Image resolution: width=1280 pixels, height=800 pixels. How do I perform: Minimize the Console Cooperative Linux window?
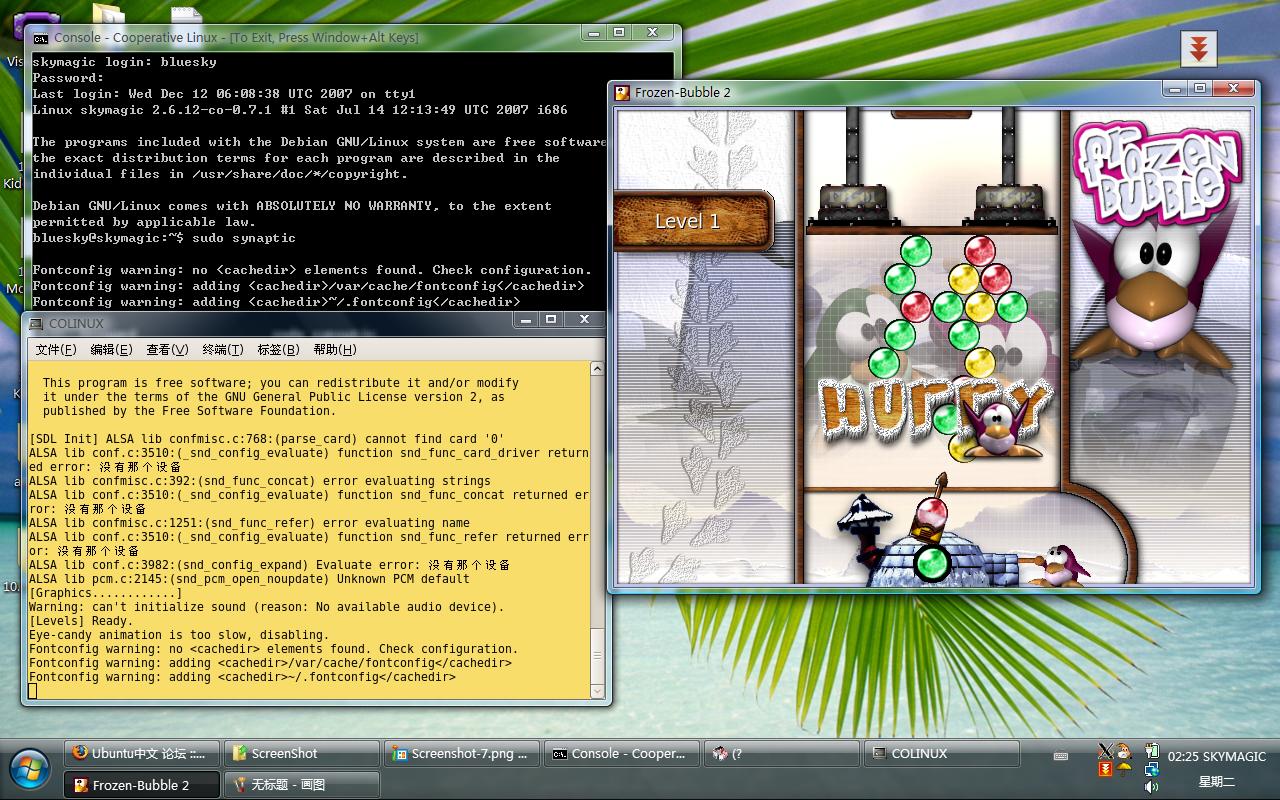click(x=593, y=33)
